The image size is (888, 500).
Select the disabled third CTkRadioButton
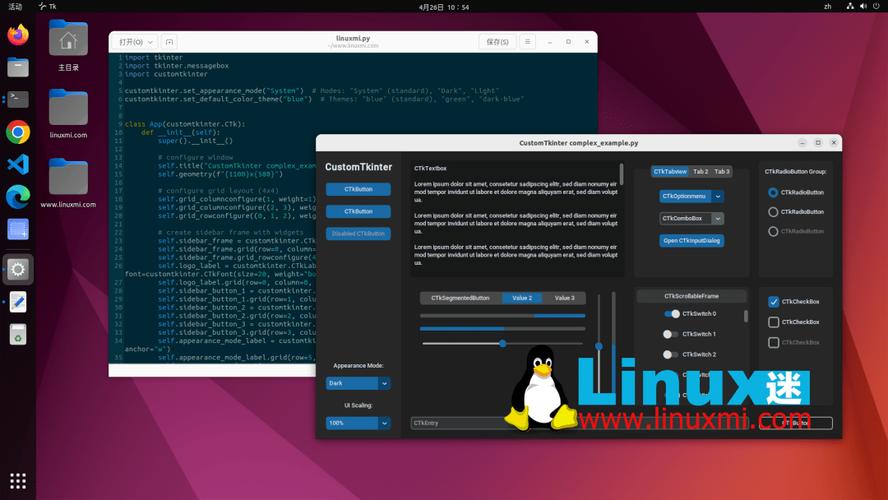(773, 231)
